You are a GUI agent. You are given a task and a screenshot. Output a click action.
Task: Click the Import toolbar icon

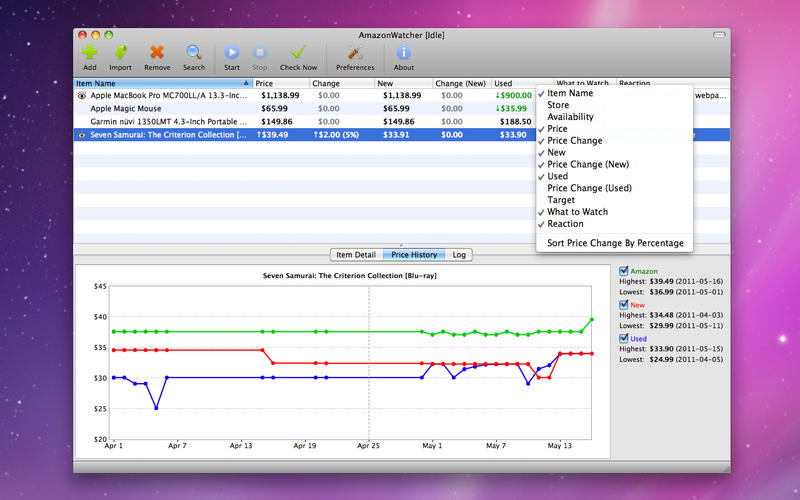click(x=120, y=53)
